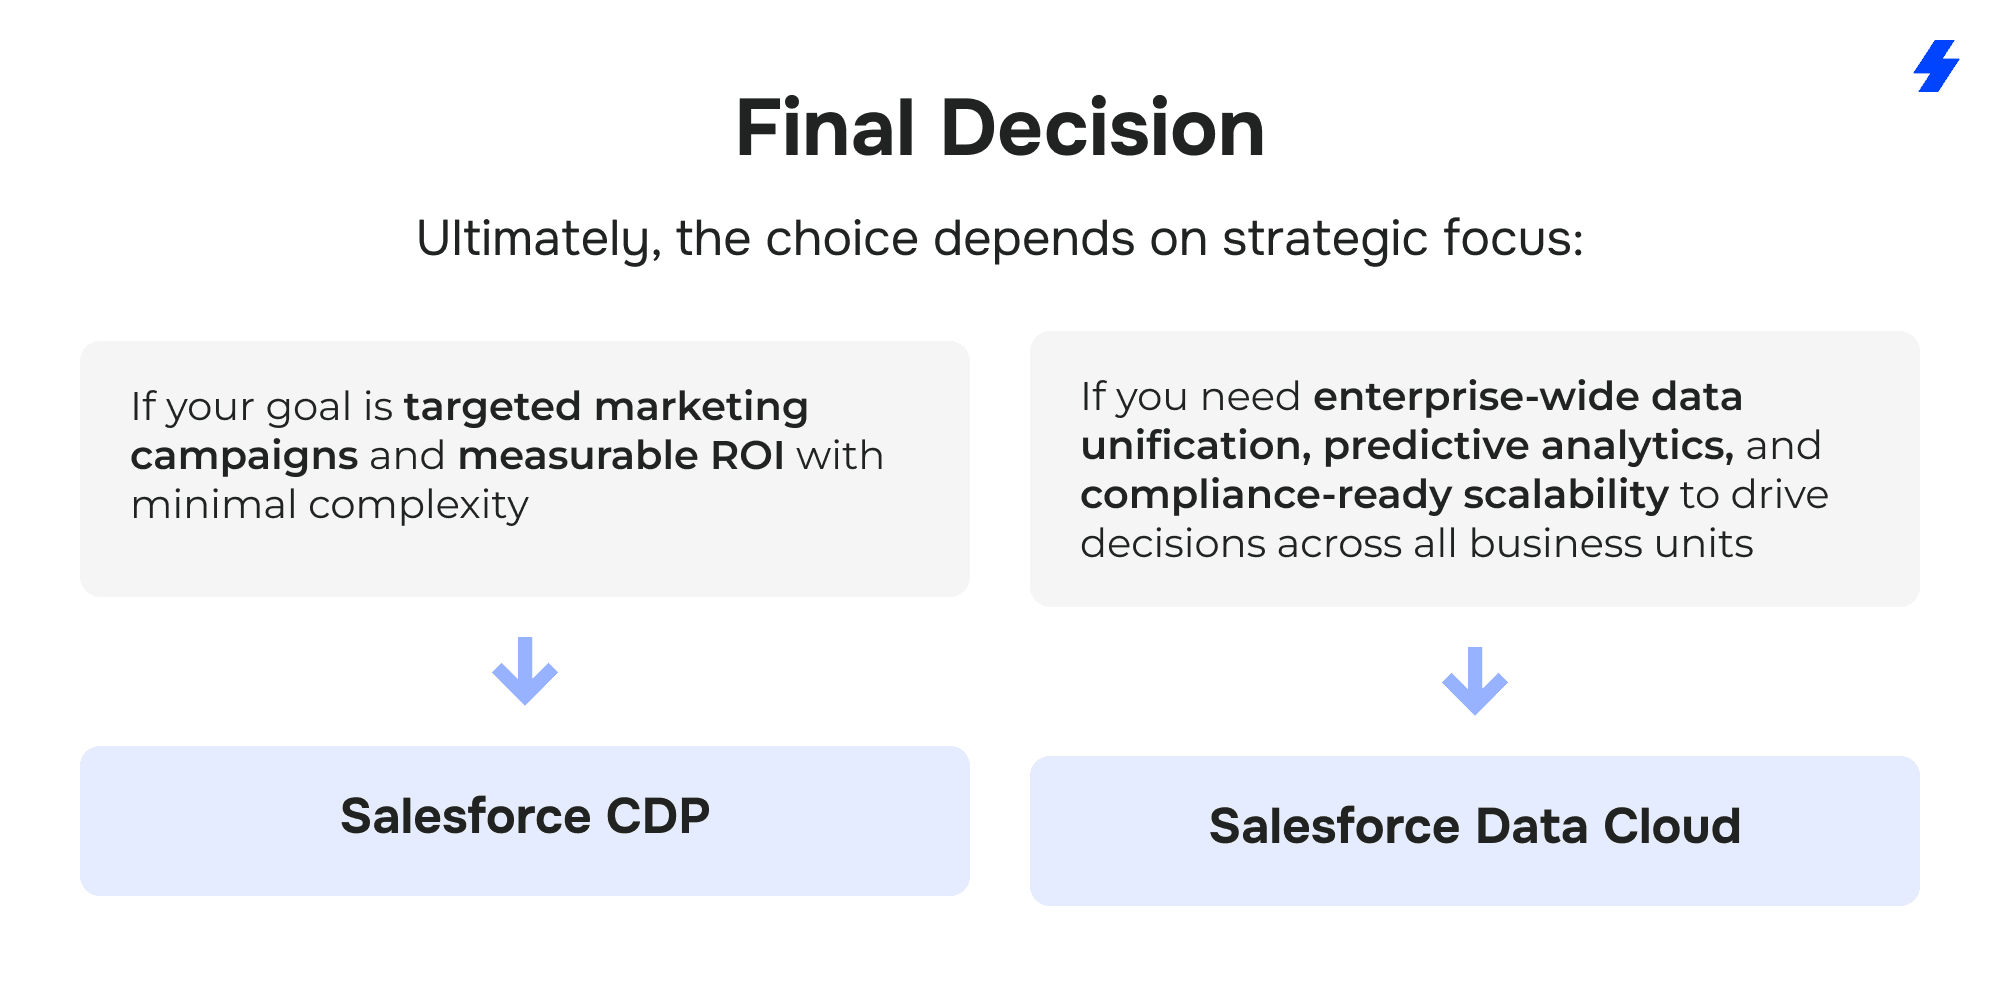Select the Salesforce Data Cloud box
This screenshot has width=2000, height=986.
coord(1474,830)
